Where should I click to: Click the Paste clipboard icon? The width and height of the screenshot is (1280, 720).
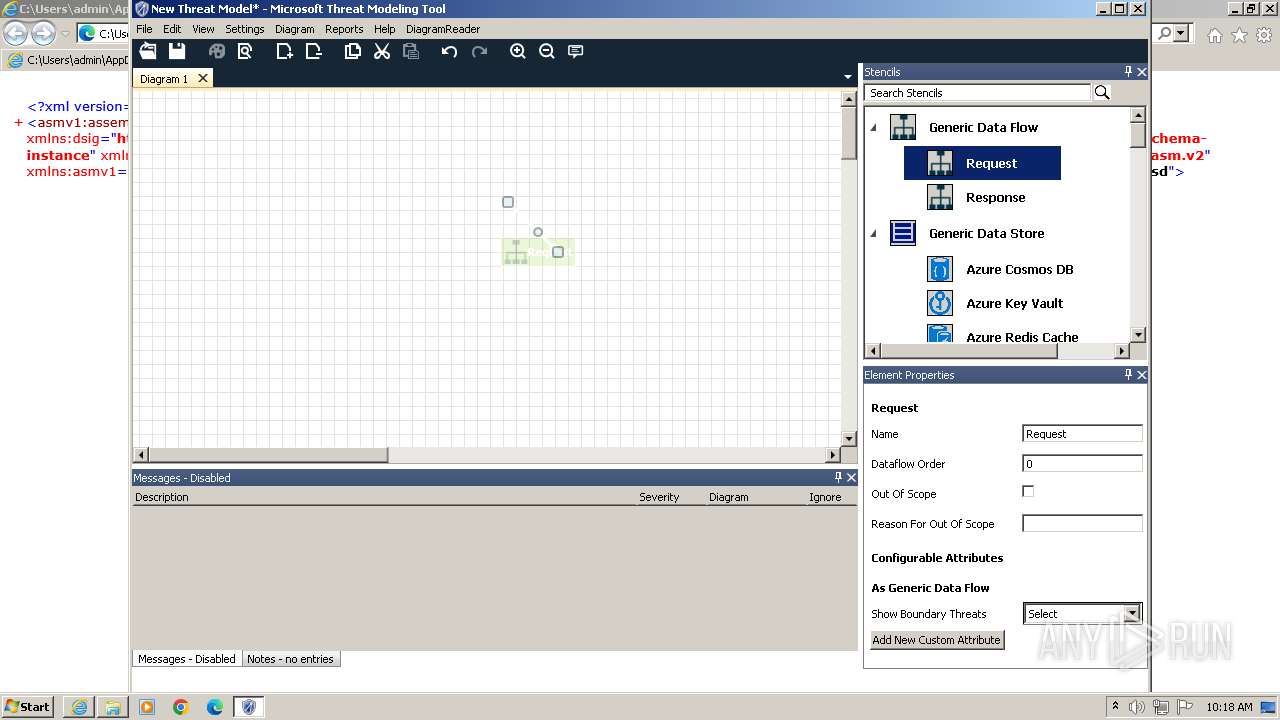(x=411, y=51)
